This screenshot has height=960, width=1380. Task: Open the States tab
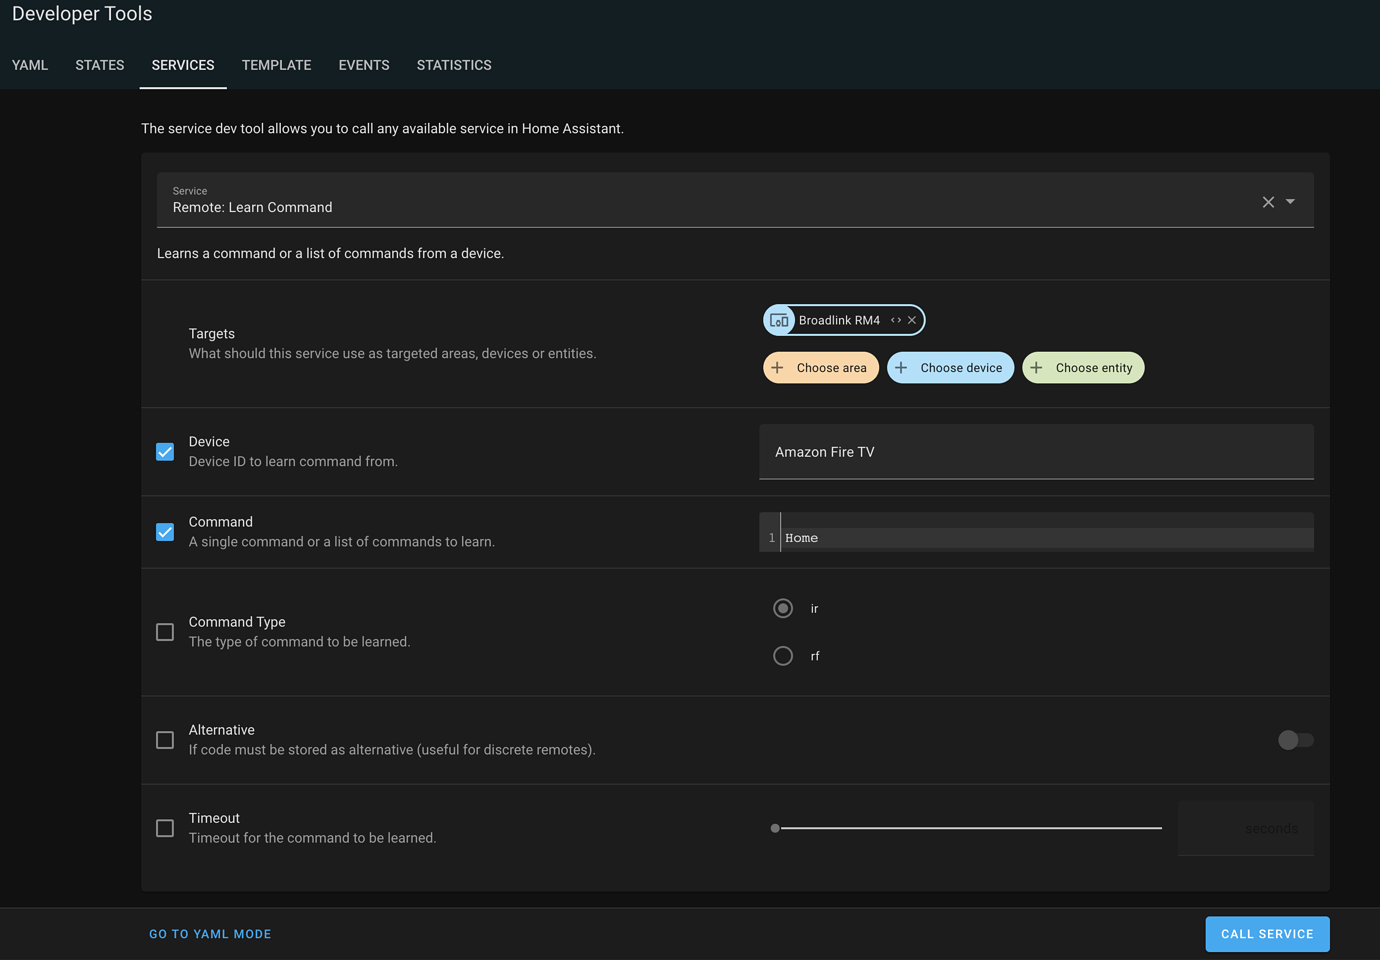click(100, 65)
